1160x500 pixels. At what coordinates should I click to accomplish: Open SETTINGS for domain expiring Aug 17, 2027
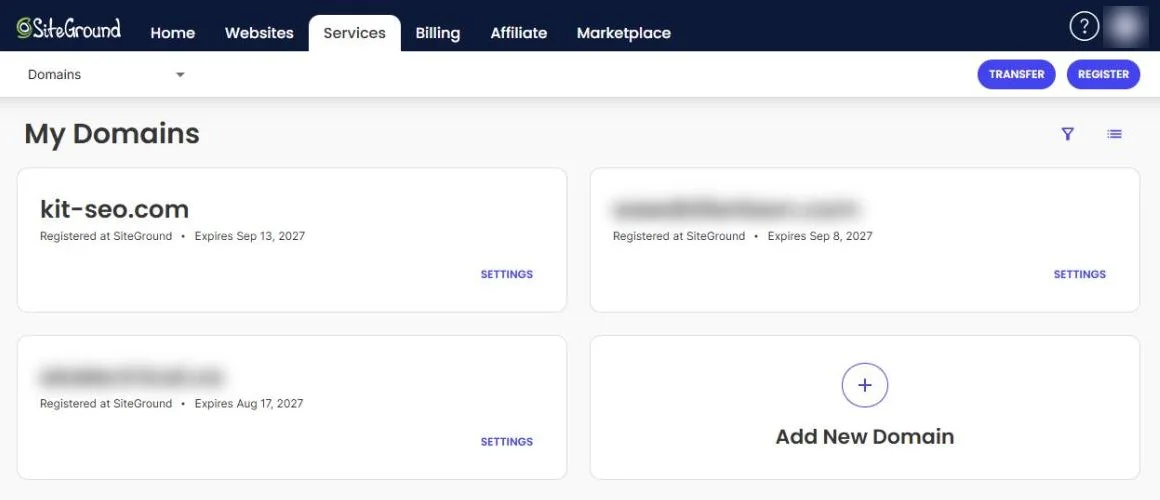tap(507, 442)
